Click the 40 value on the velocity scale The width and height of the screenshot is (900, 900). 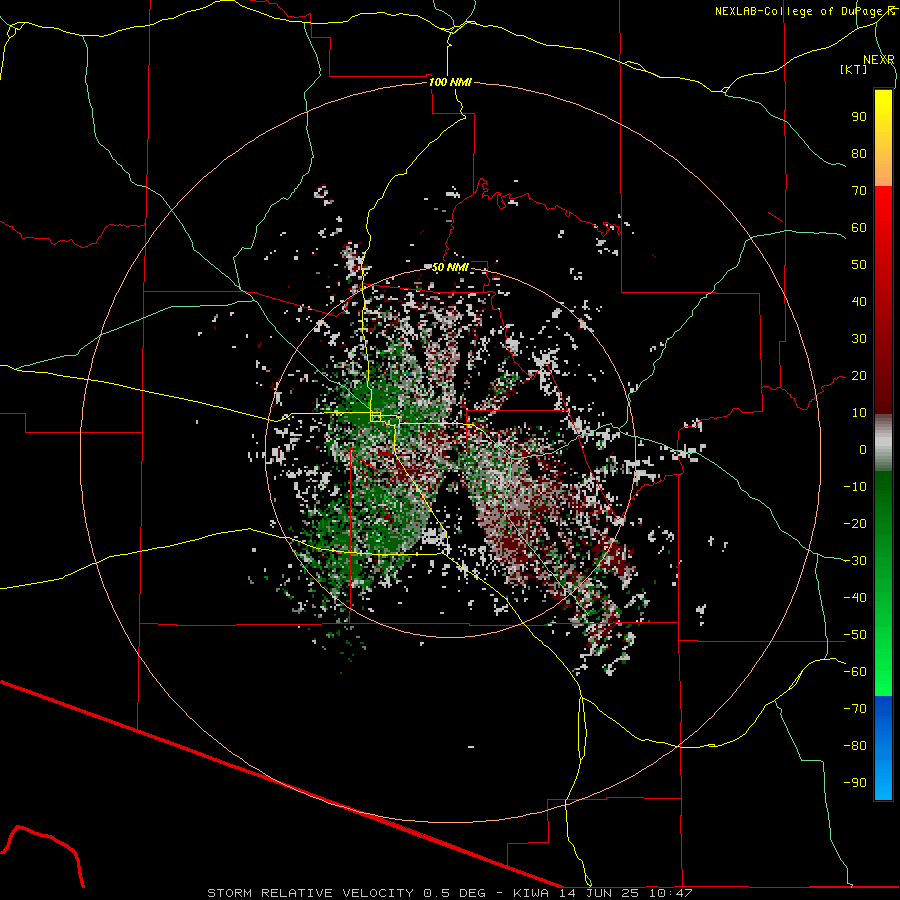pos(859,301)
